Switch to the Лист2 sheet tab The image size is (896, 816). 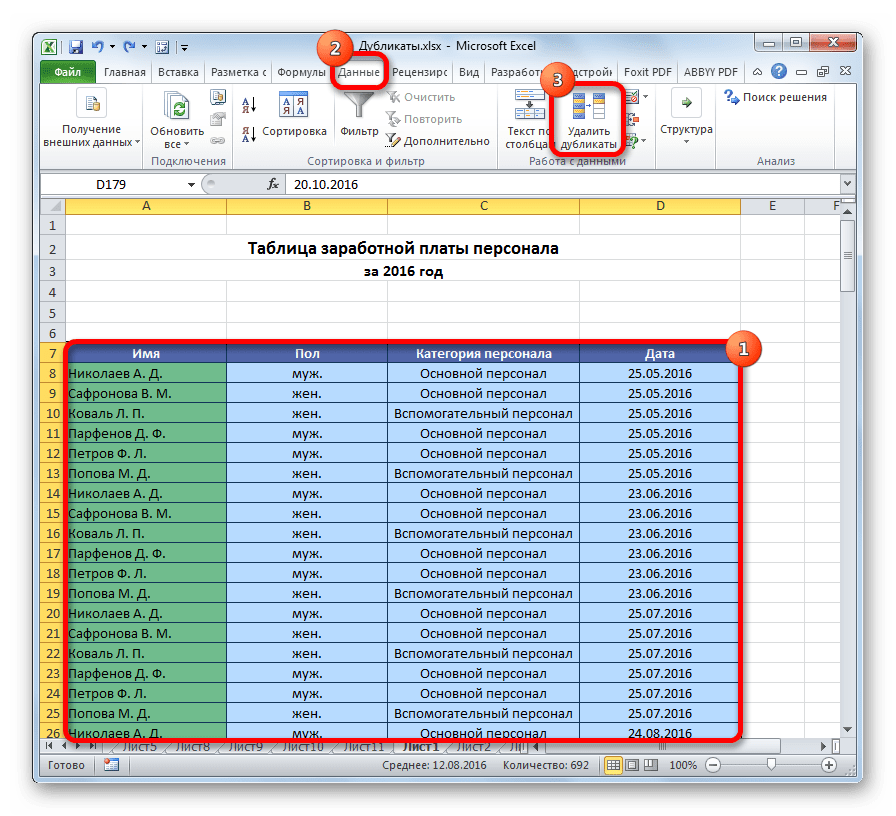pyautogui.click(x=473, y=746)
